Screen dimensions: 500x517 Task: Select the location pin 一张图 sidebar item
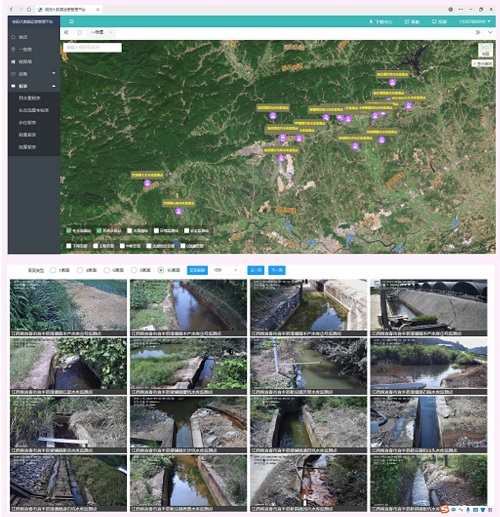click(34, 49)
